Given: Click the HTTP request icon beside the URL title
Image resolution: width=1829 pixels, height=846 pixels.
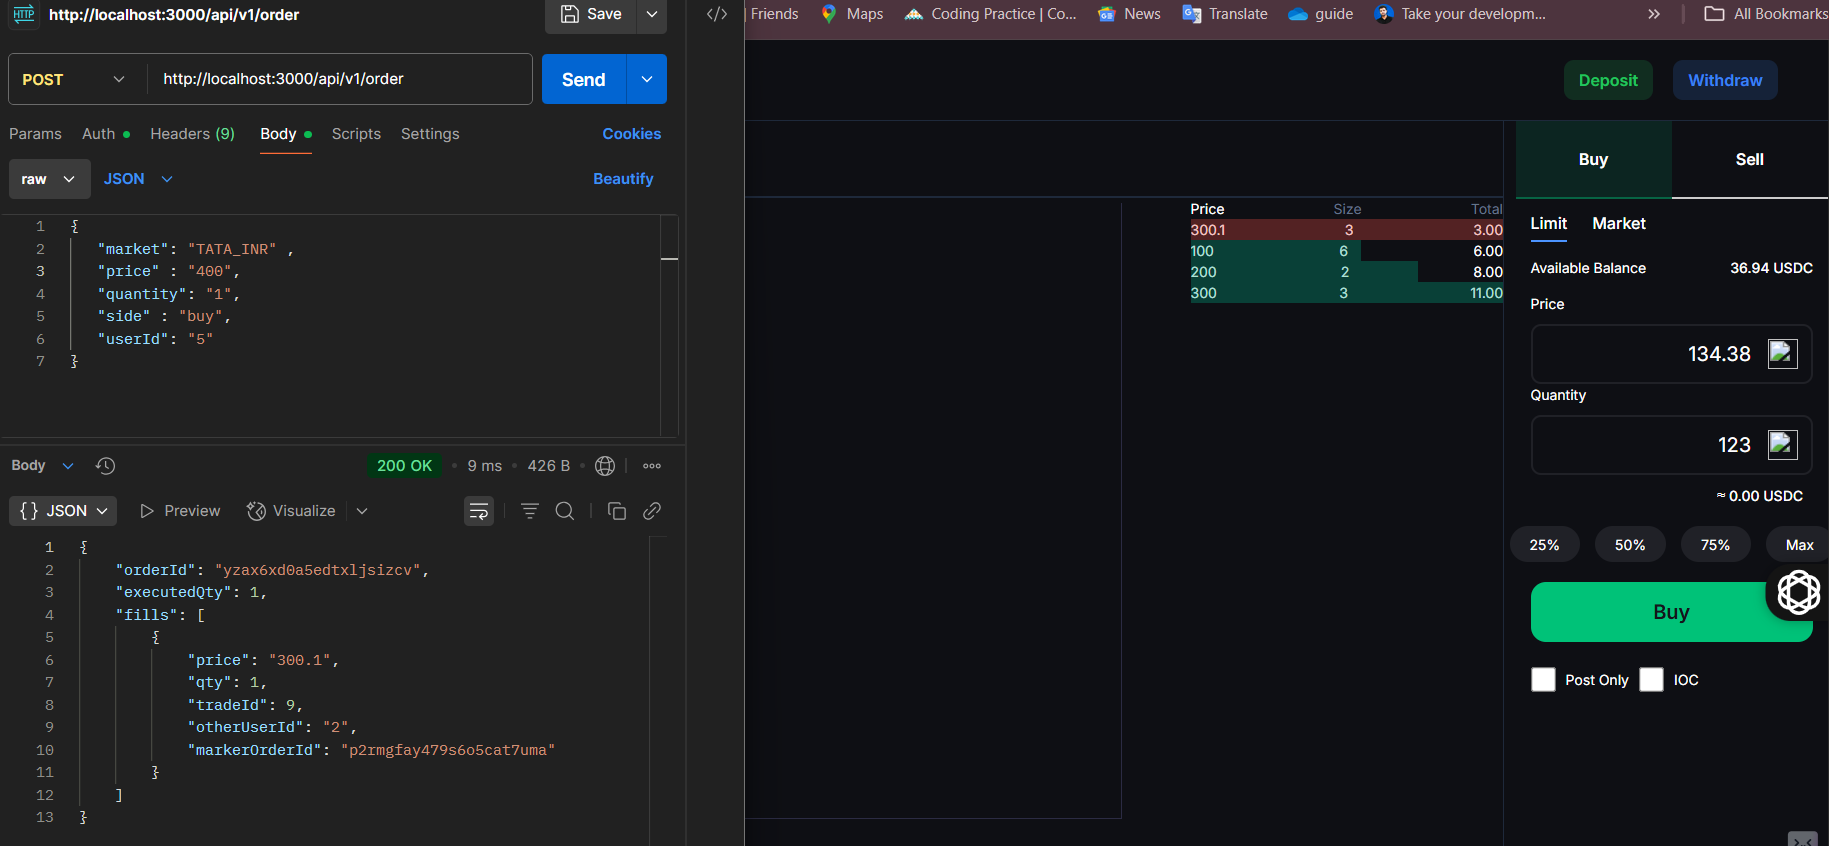Looking at the screenshot, I should (24, 14).
